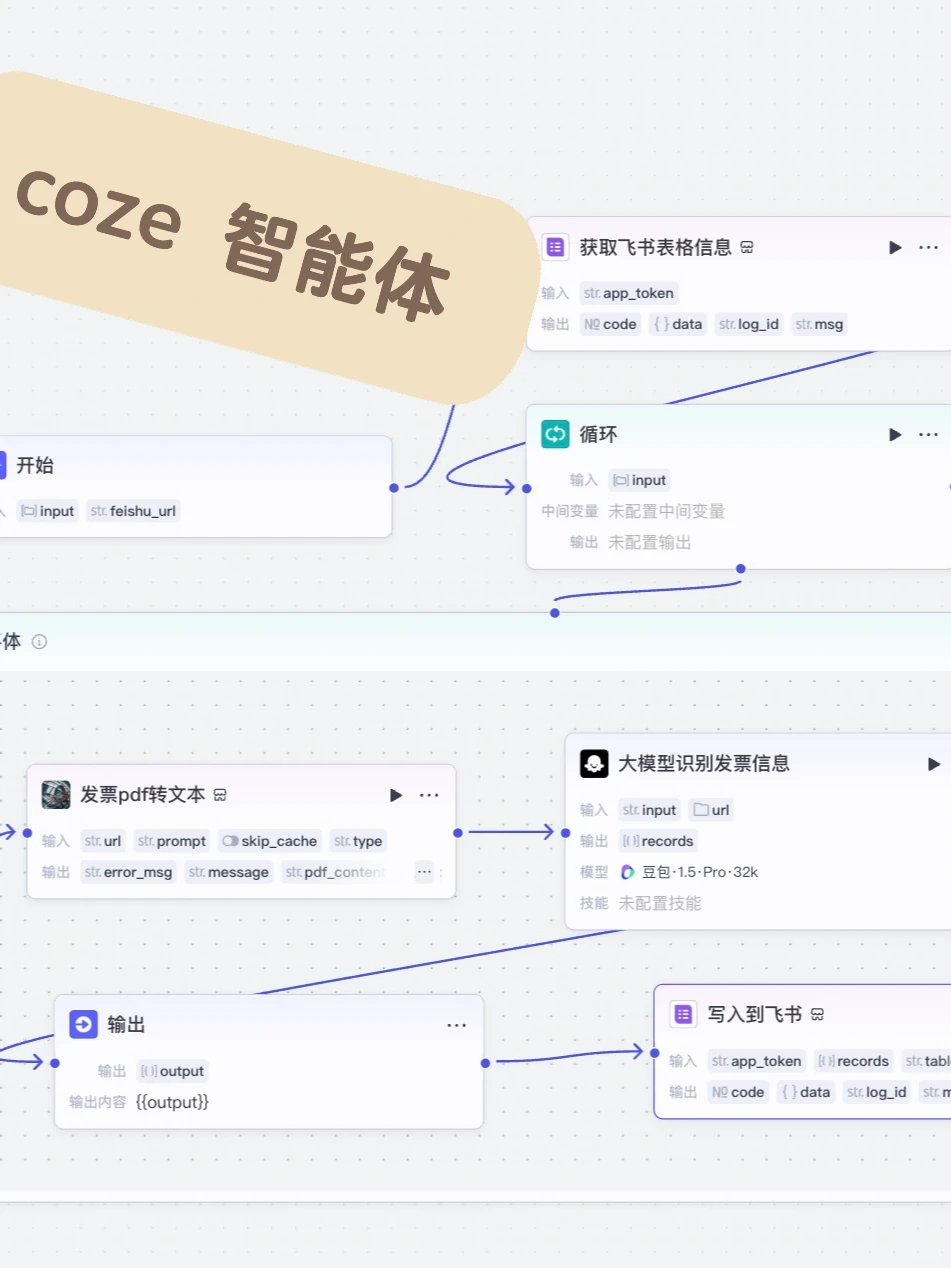Click the input parameter of 循环 node
The width and height of the screenshot is (951, 1268).
(640, 480)
